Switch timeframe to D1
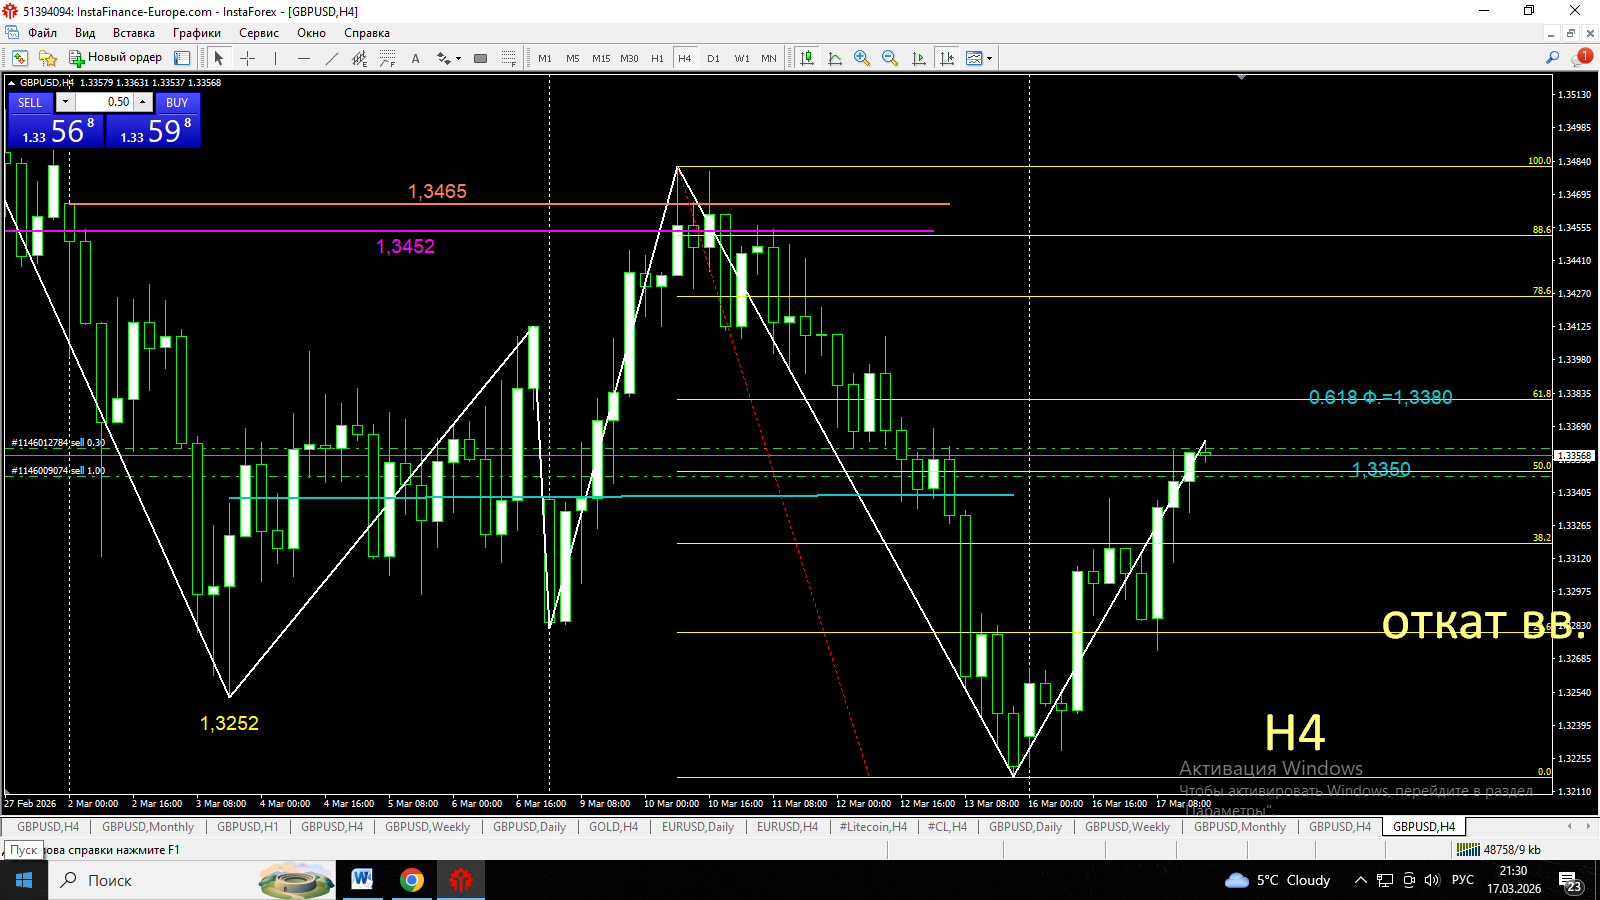 click(x=713, y=58)
